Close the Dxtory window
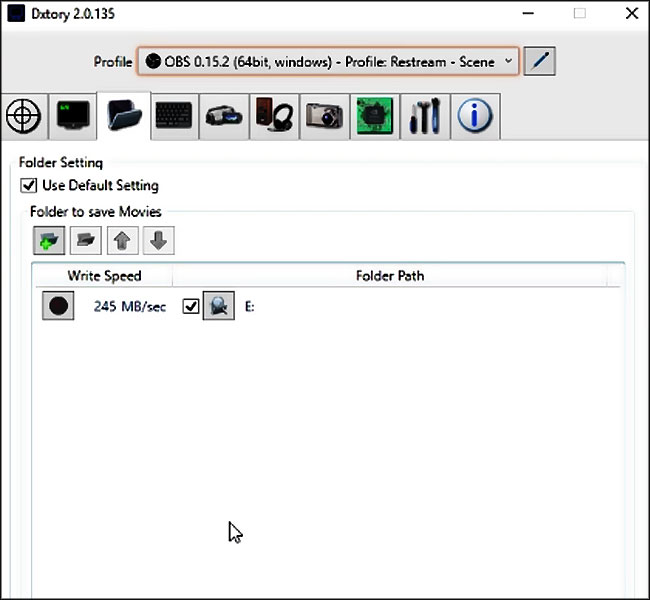This screenshot has height=600, width=650. tap(632, 13)
